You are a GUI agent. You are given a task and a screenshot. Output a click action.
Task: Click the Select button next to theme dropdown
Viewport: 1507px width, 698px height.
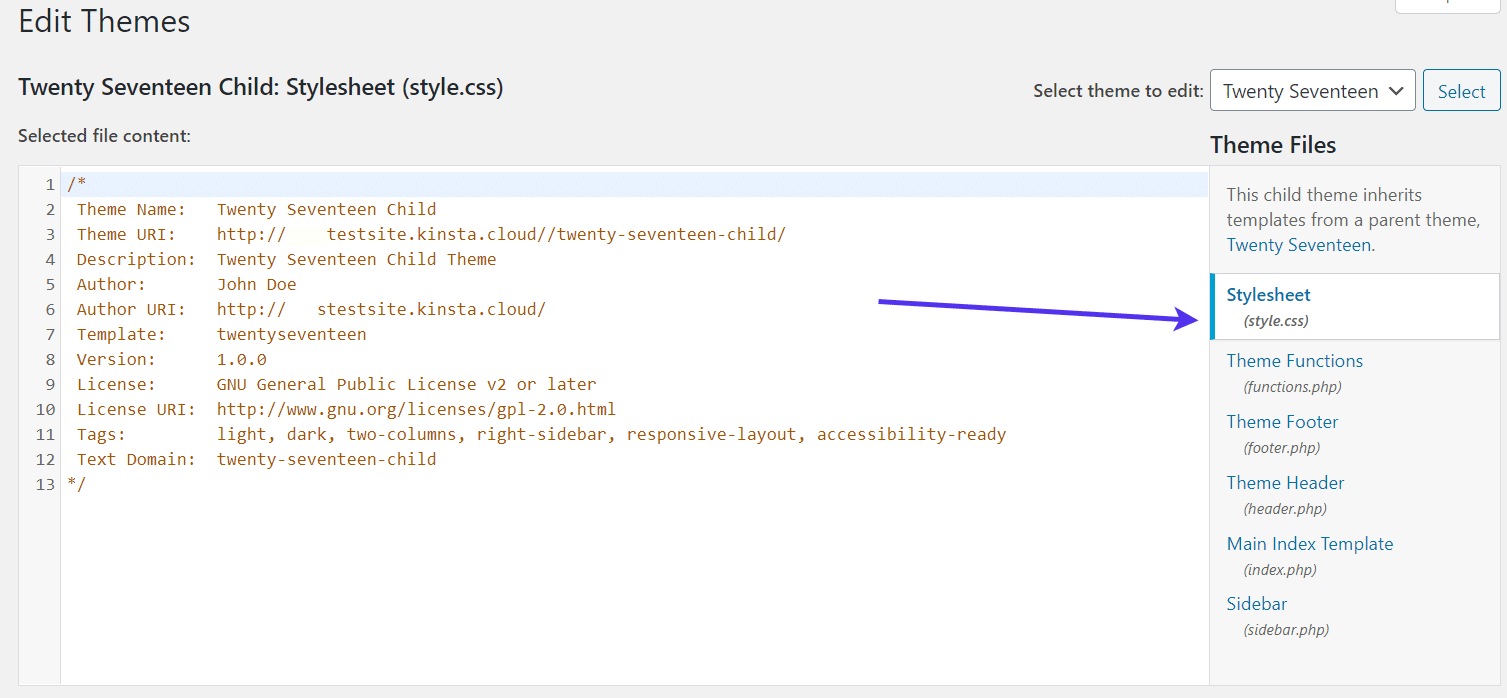point(1460,90)
